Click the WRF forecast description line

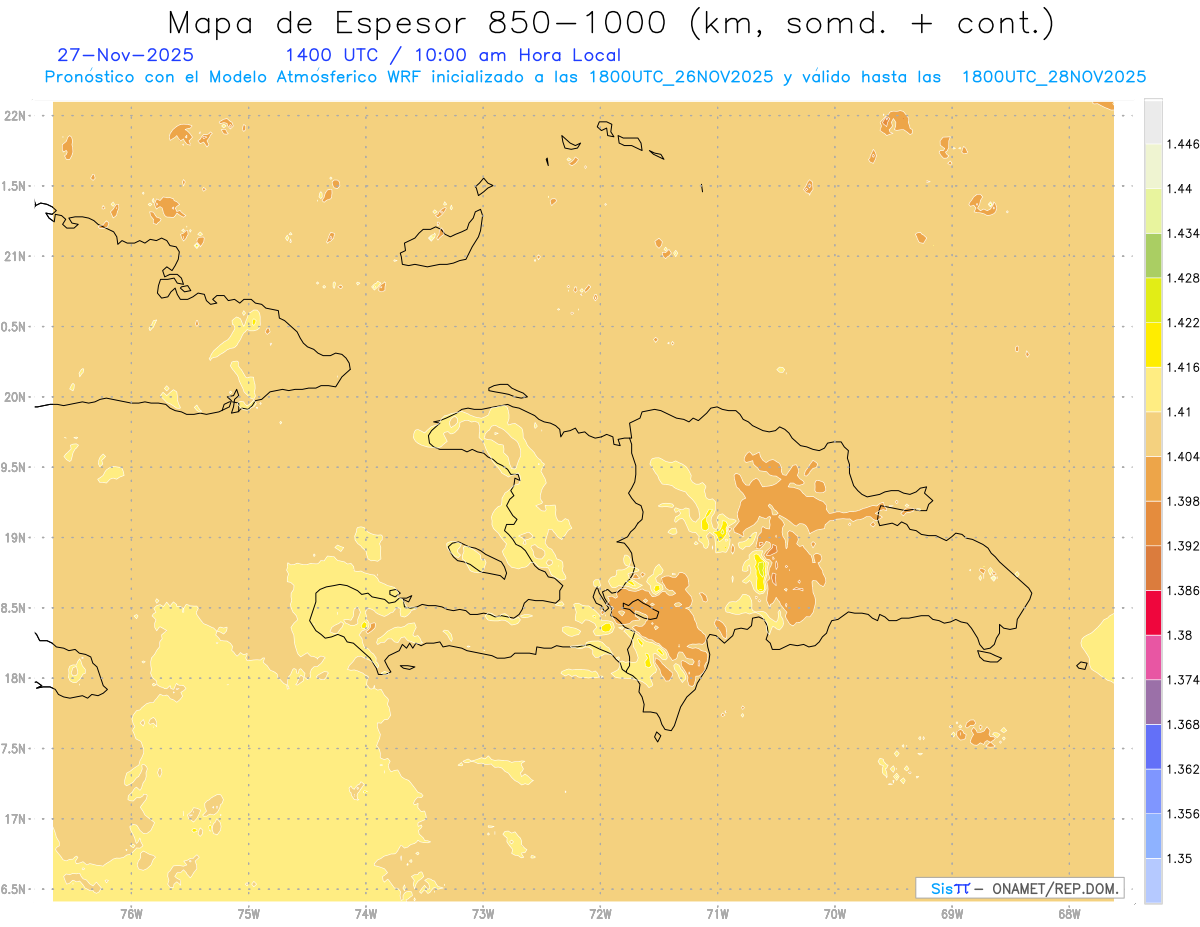(595, 77)
